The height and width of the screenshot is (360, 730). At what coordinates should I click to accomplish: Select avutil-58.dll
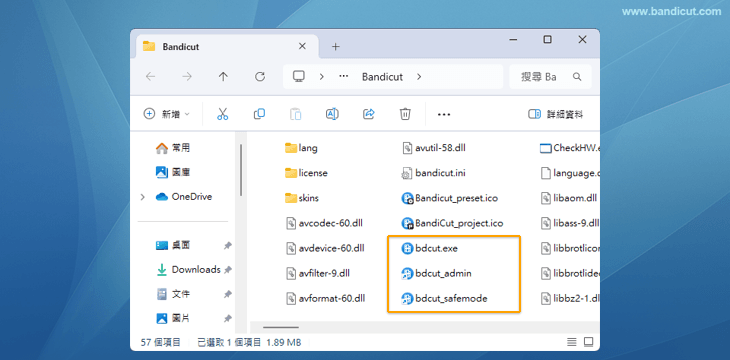[434, 148]
